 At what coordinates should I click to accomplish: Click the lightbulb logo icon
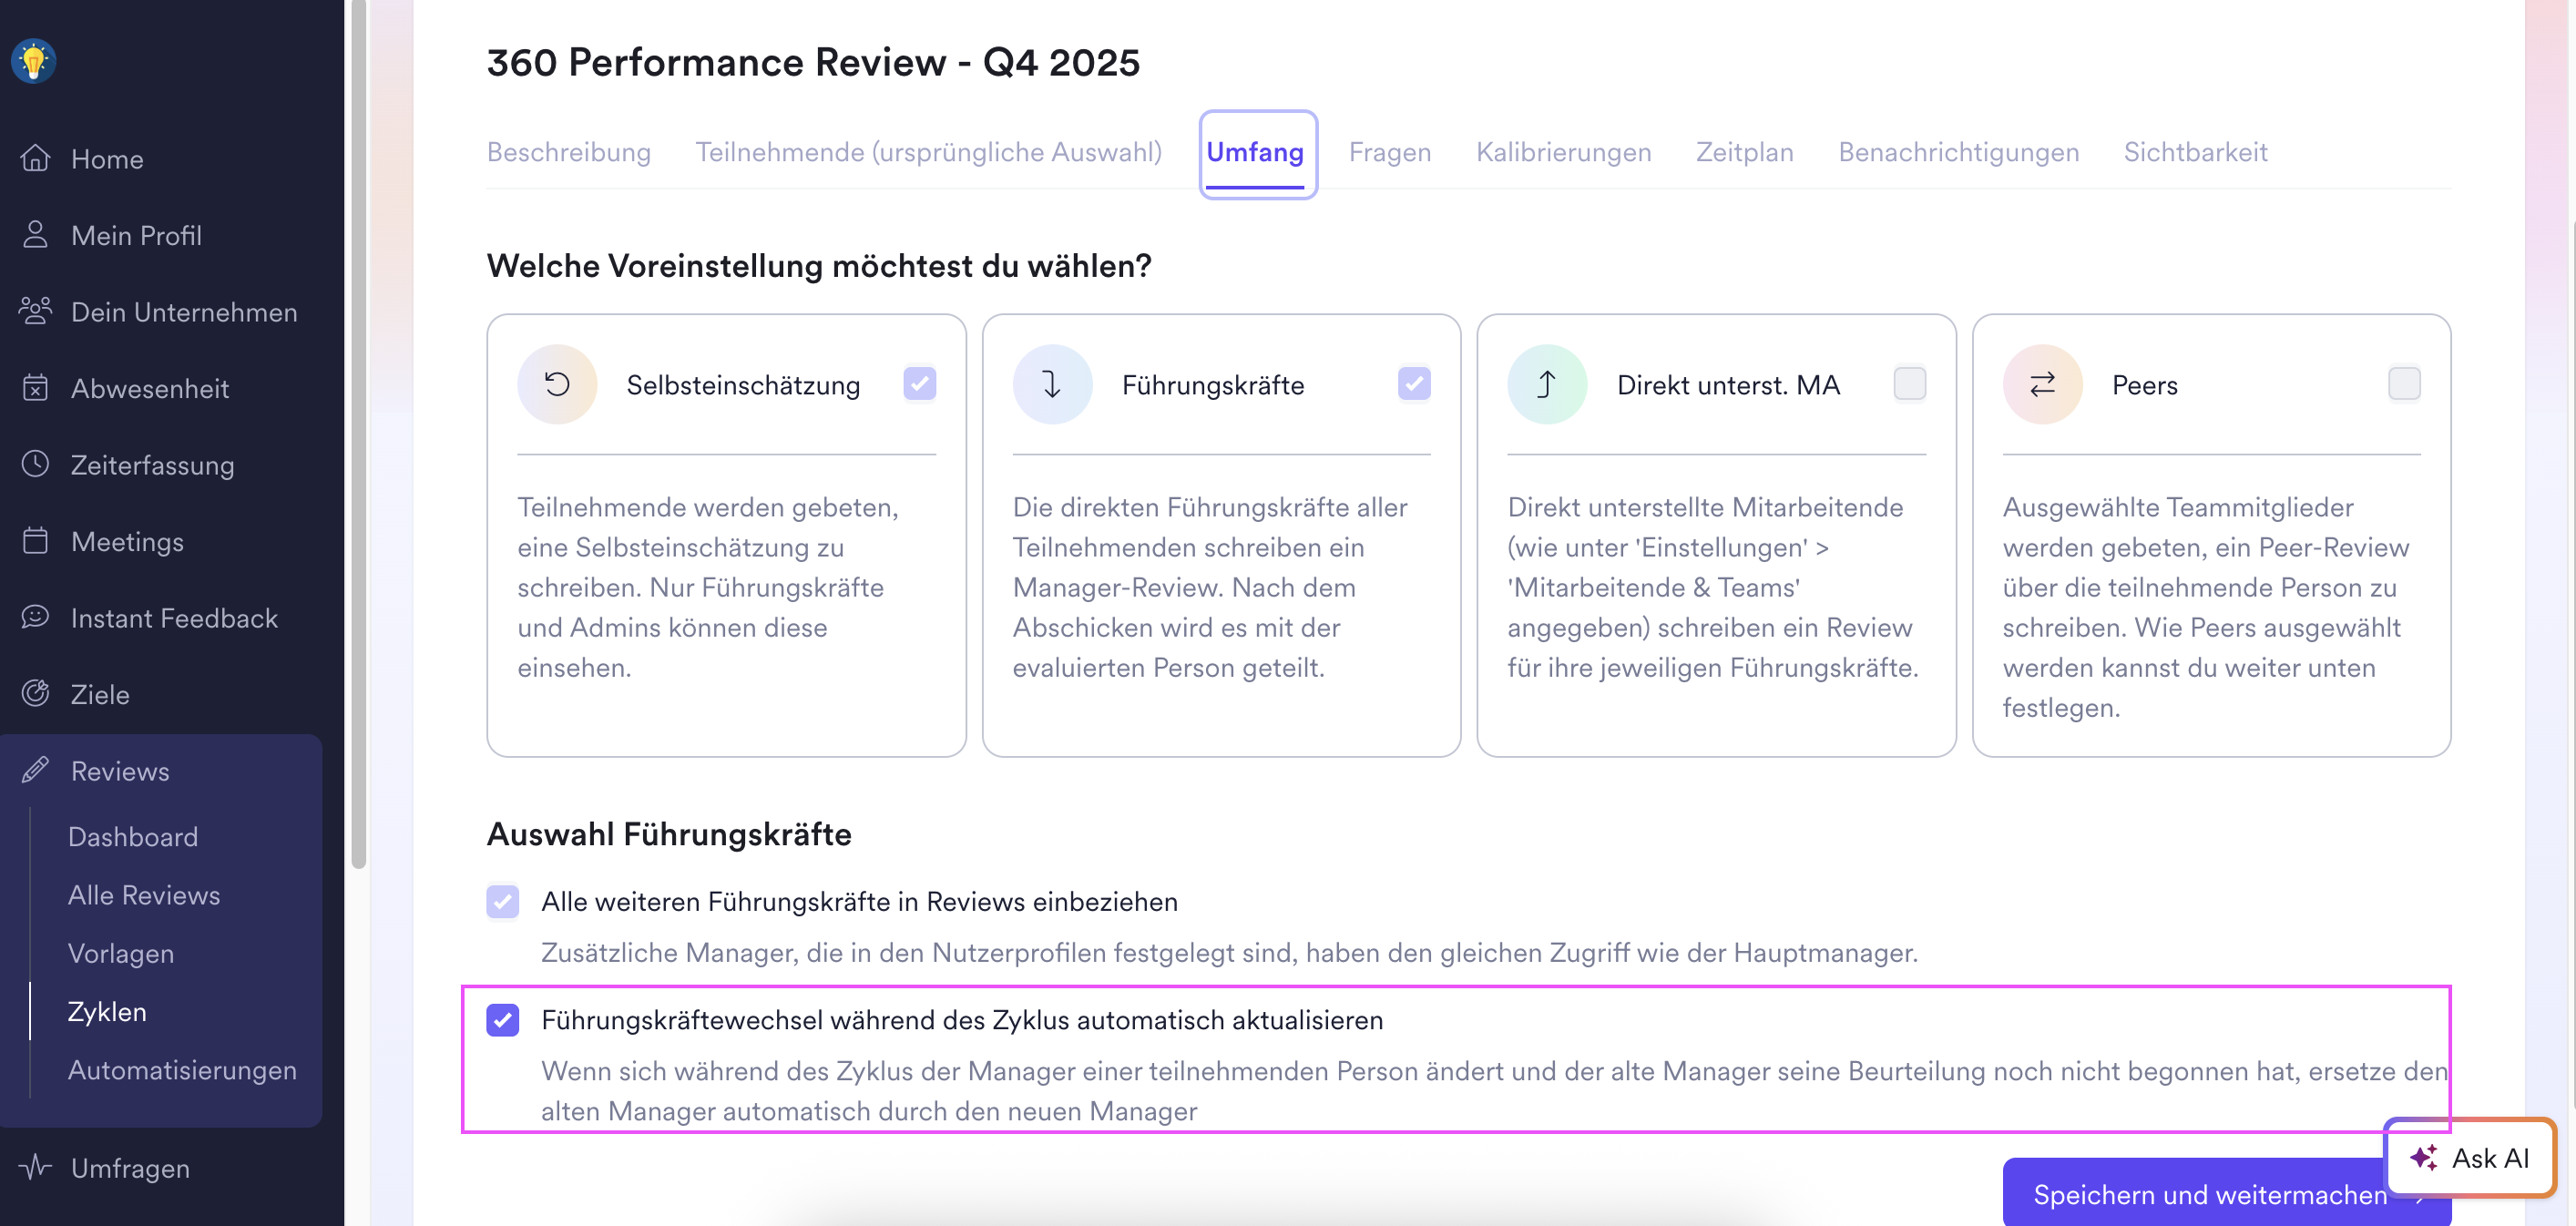coord(33,61)
